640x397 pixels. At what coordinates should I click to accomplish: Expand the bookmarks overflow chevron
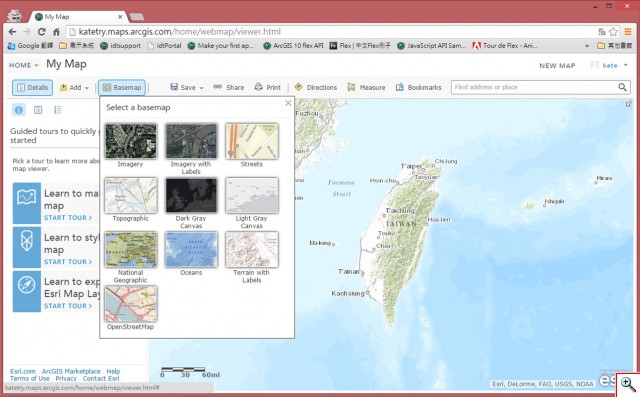pyautogui.click(x=587, y=46)
